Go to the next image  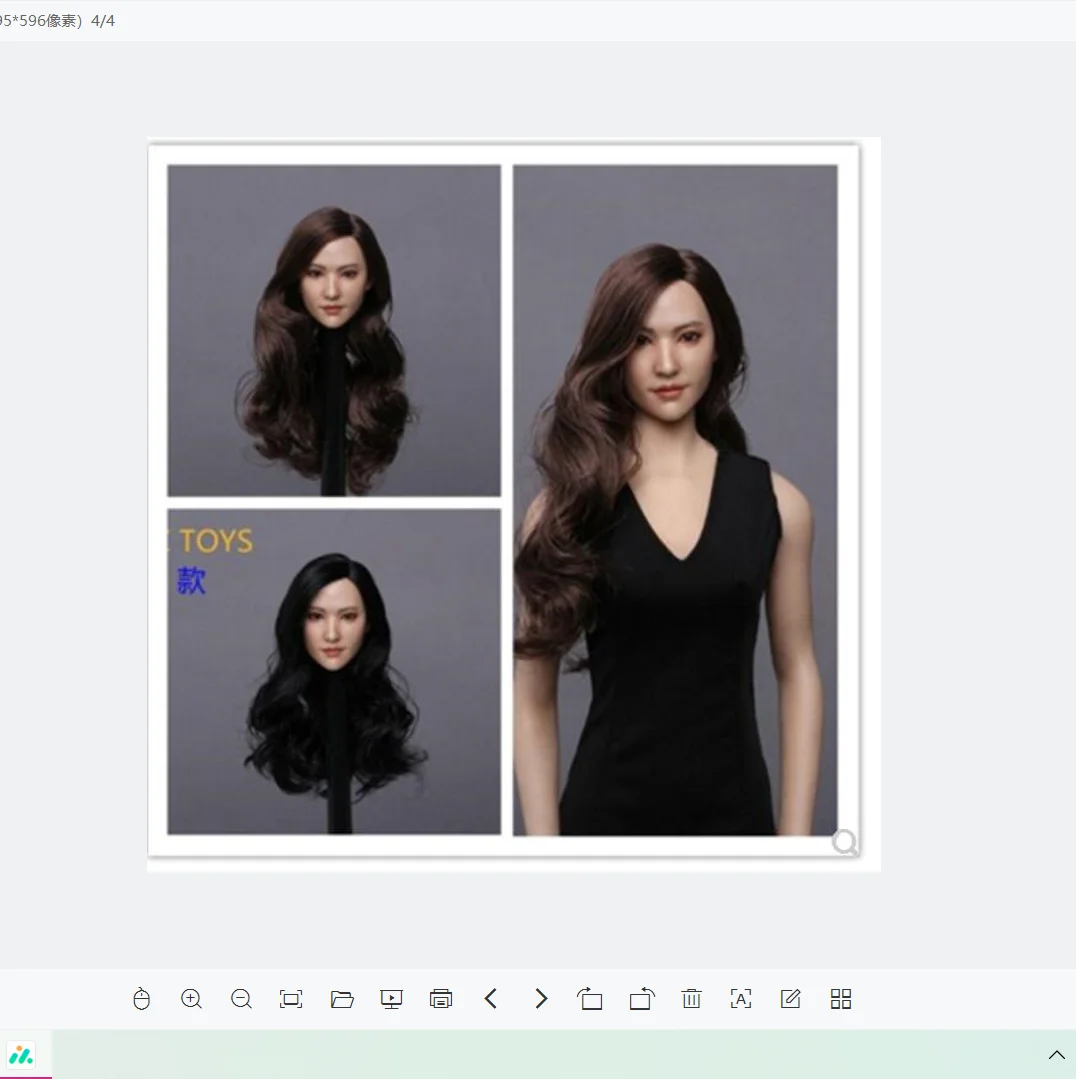[x=541, y=999]
